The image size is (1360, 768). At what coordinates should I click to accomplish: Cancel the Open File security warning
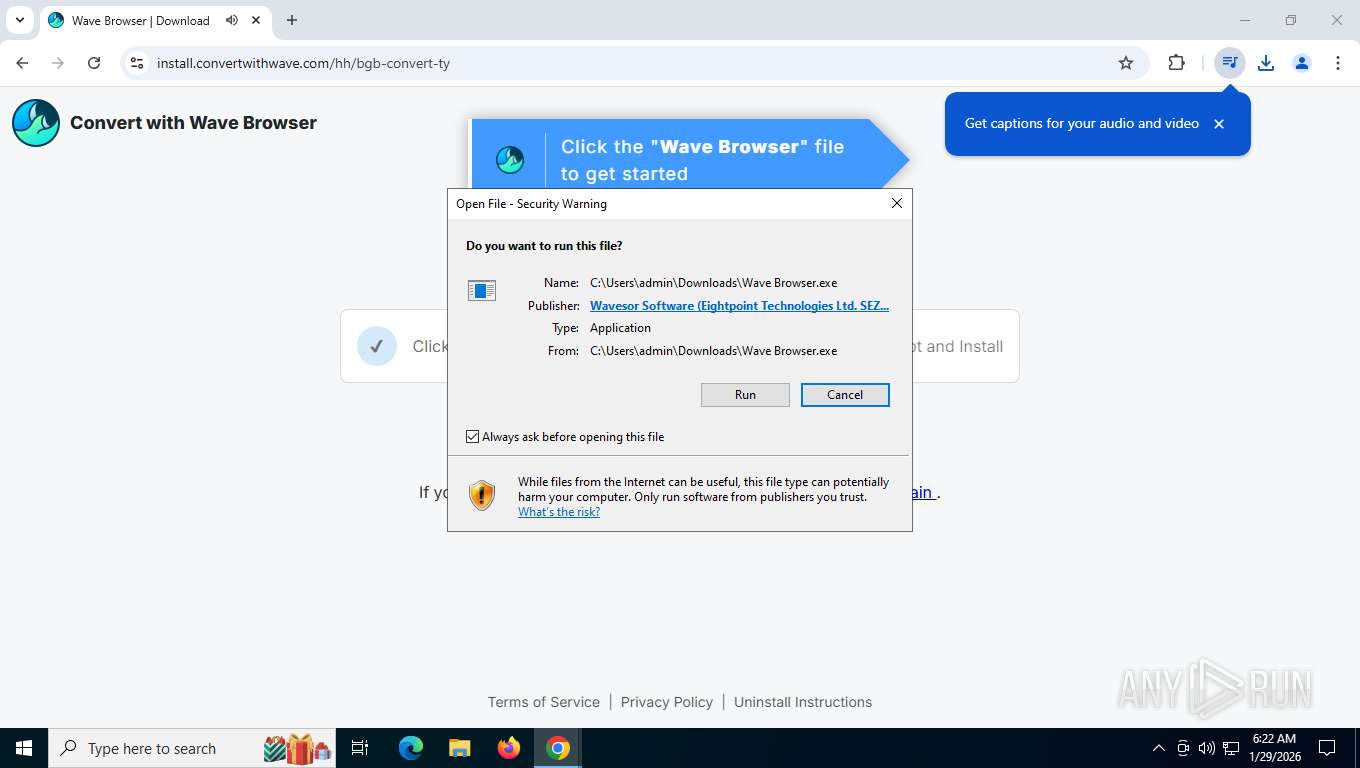[845, 395]
